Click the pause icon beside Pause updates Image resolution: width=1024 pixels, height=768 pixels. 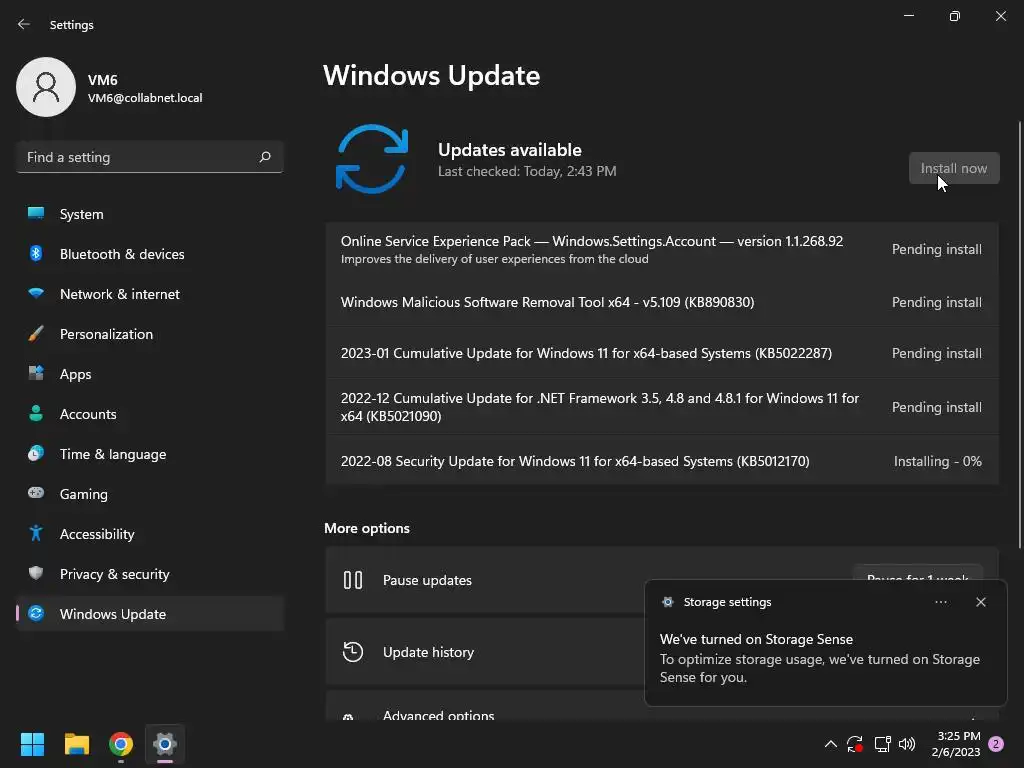pyautogui.click(x=353, y=580)
